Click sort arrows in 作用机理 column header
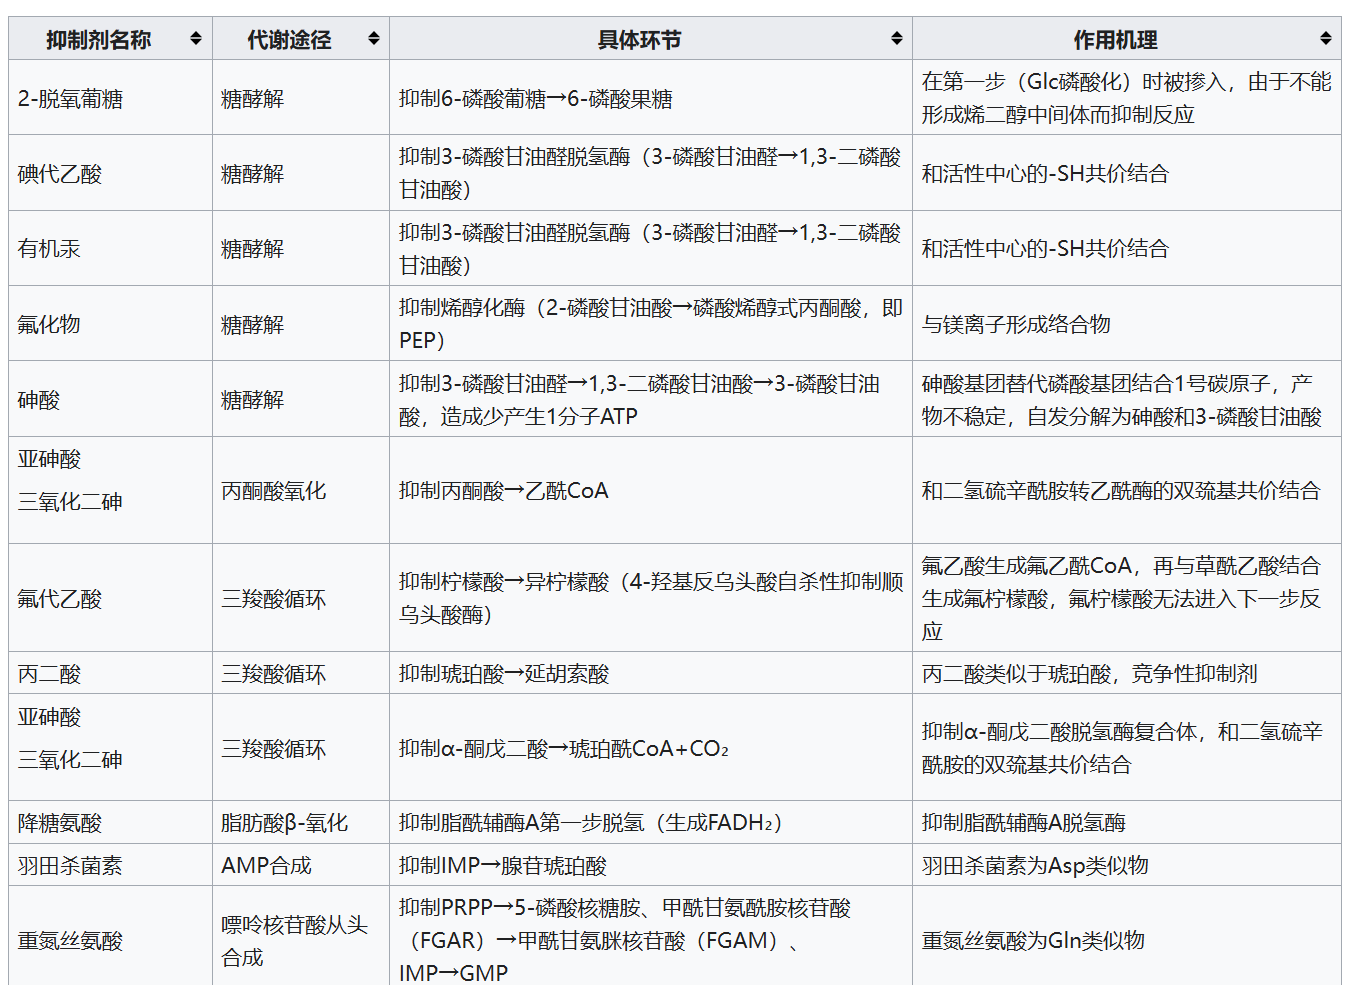This screenshot has width=1358, height=985. tap(1326, 39)
